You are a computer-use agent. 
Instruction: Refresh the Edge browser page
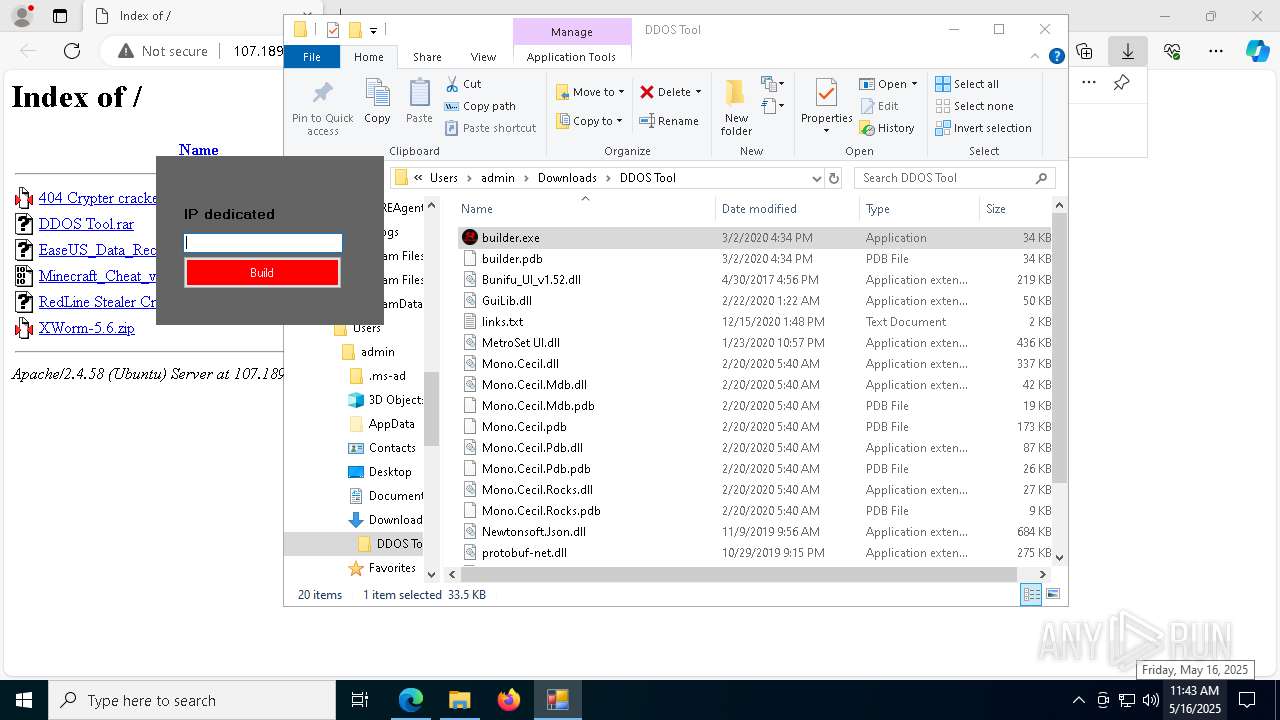coord(72,51)
